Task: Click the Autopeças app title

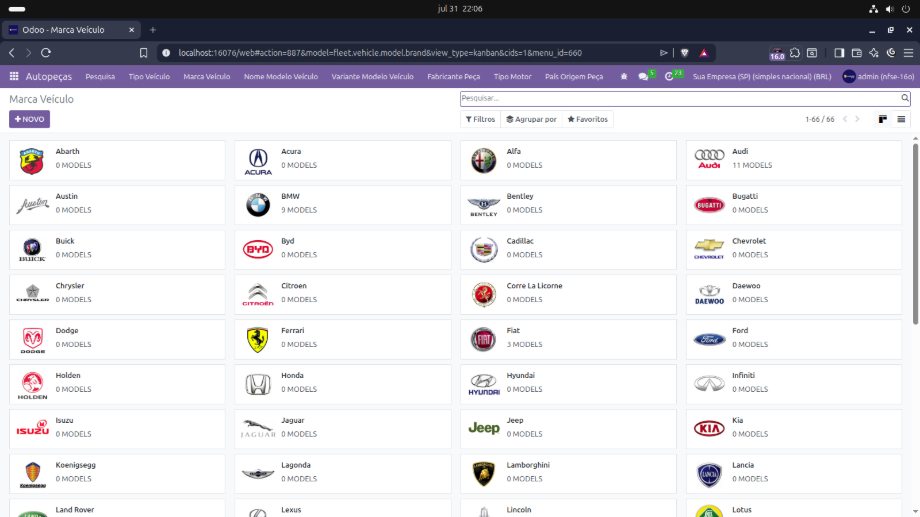Action: (x=49, y=76)
